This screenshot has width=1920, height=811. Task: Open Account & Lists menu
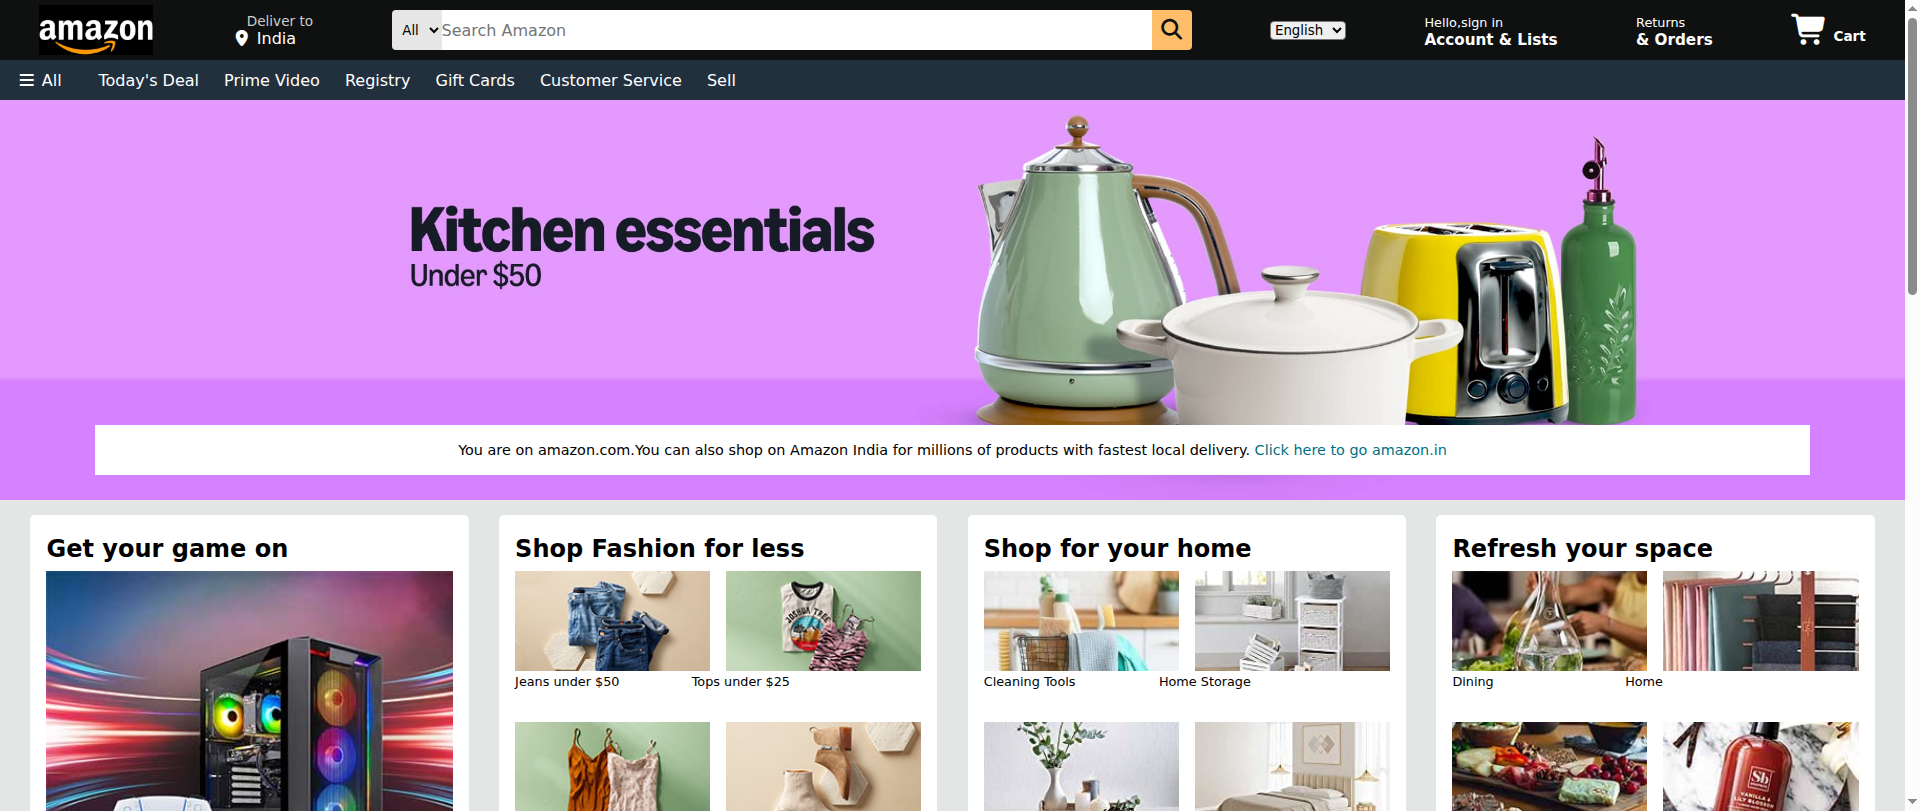click(x=1490, y=31)
